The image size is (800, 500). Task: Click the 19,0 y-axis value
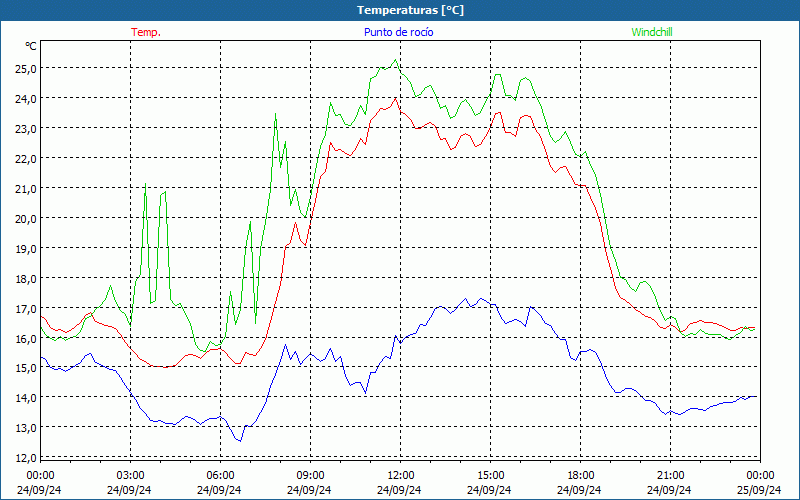(25, 249)
